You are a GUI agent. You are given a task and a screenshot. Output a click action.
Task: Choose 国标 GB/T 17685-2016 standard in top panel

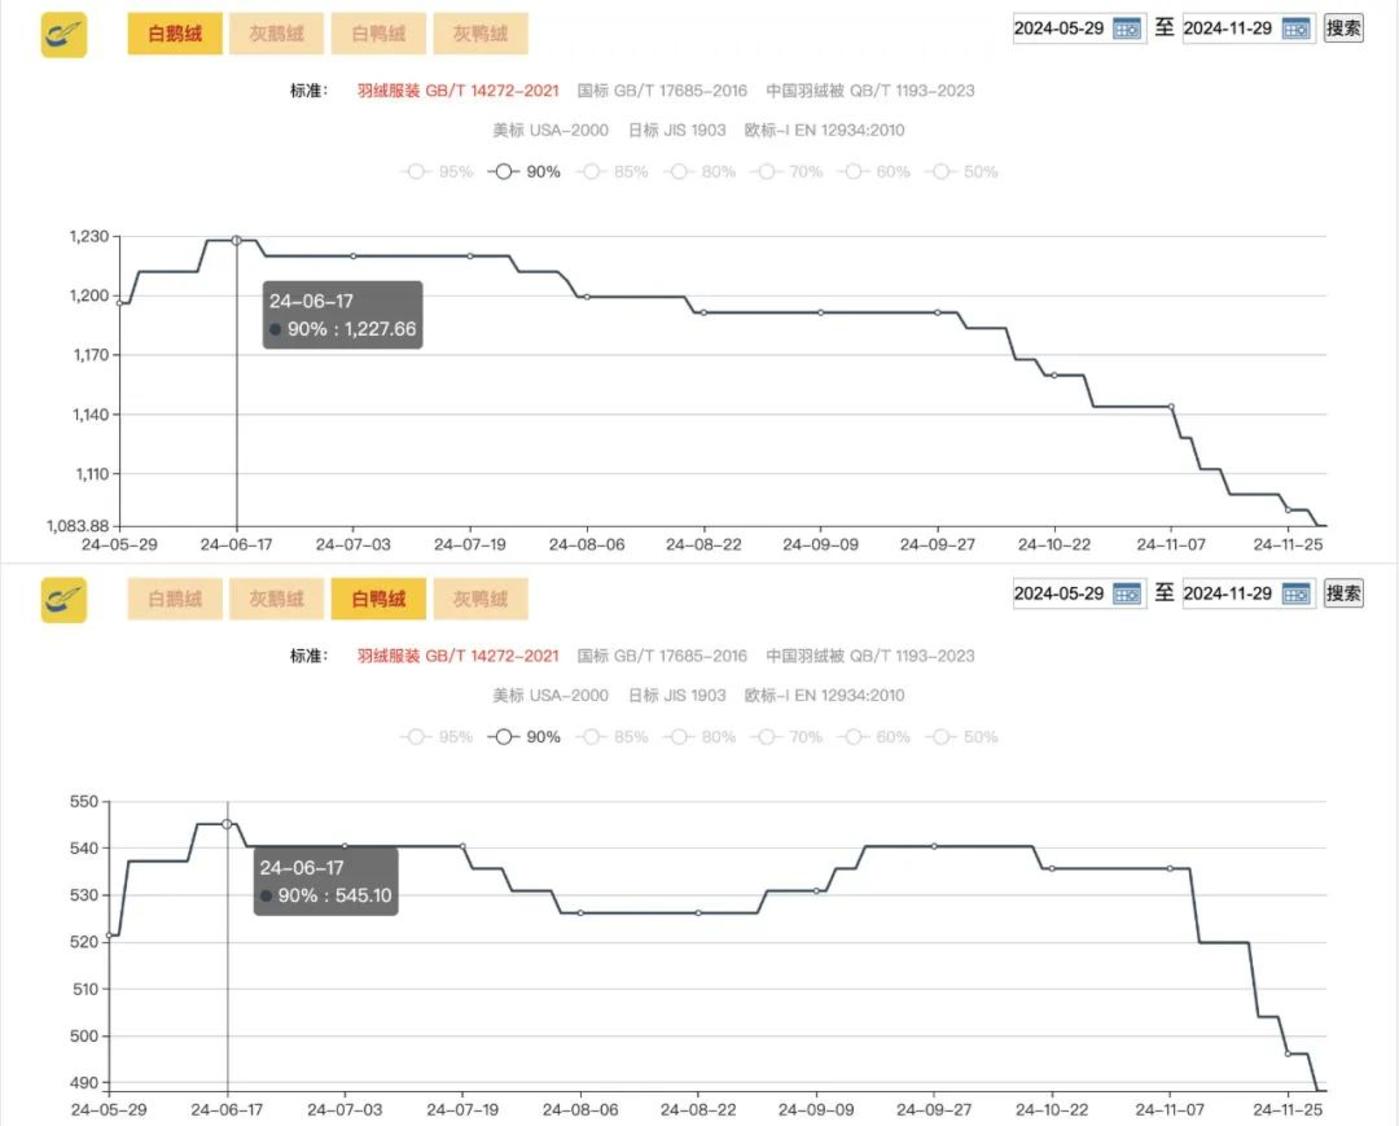[x=662, y=91]
